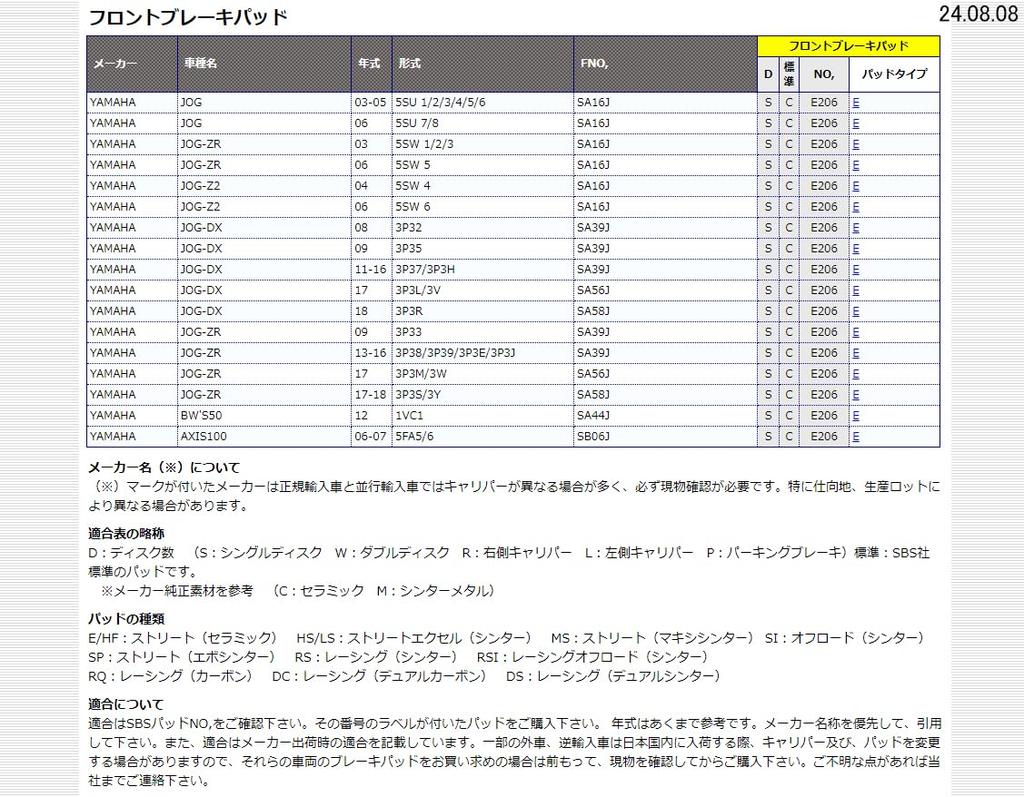Image resolution: width=1024 pixels, height=797 pixels.
Task: Click pad type E link for JOG 5SU 7/8
Action: [856, 123]
